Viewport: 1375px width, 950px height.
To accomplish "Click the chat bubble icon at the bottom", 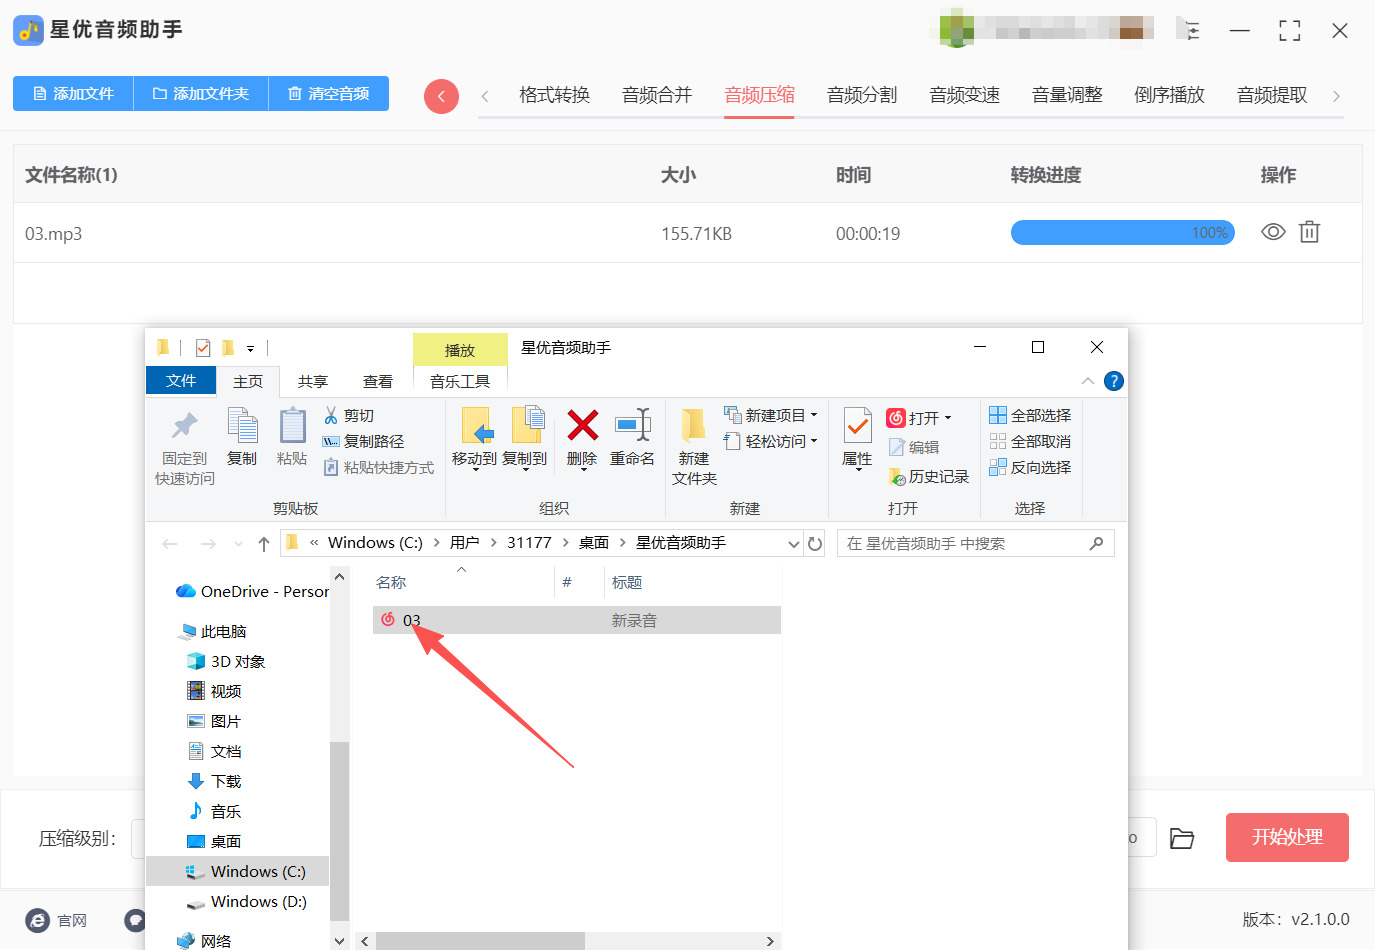I will (x=133, y=920).
